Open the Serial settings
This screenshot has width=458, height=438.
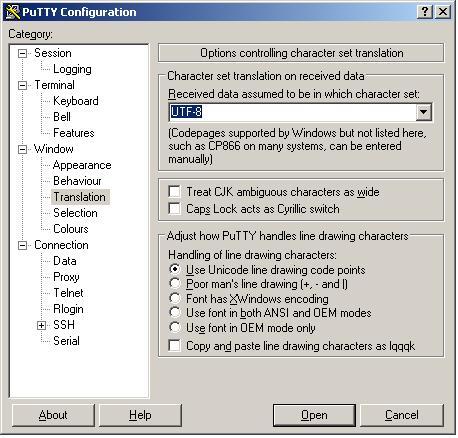click(66, 341)
